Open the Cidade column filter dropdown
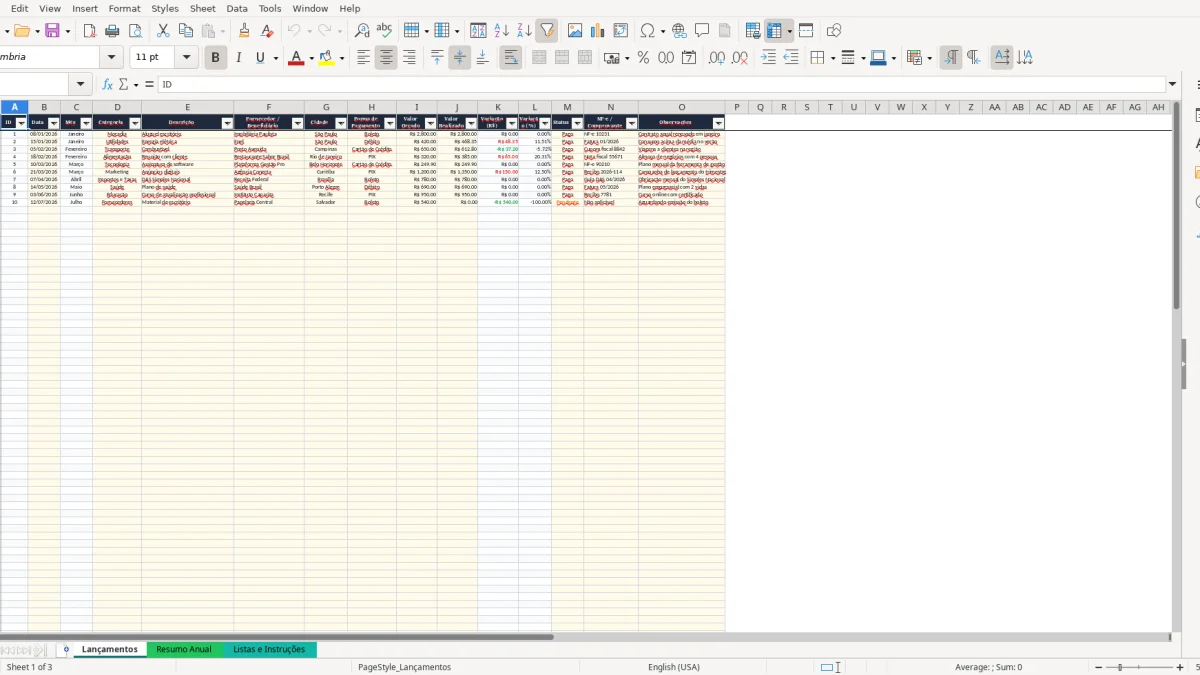The height and width of the screenshot is (675, 1200). [x=340, y=123]
